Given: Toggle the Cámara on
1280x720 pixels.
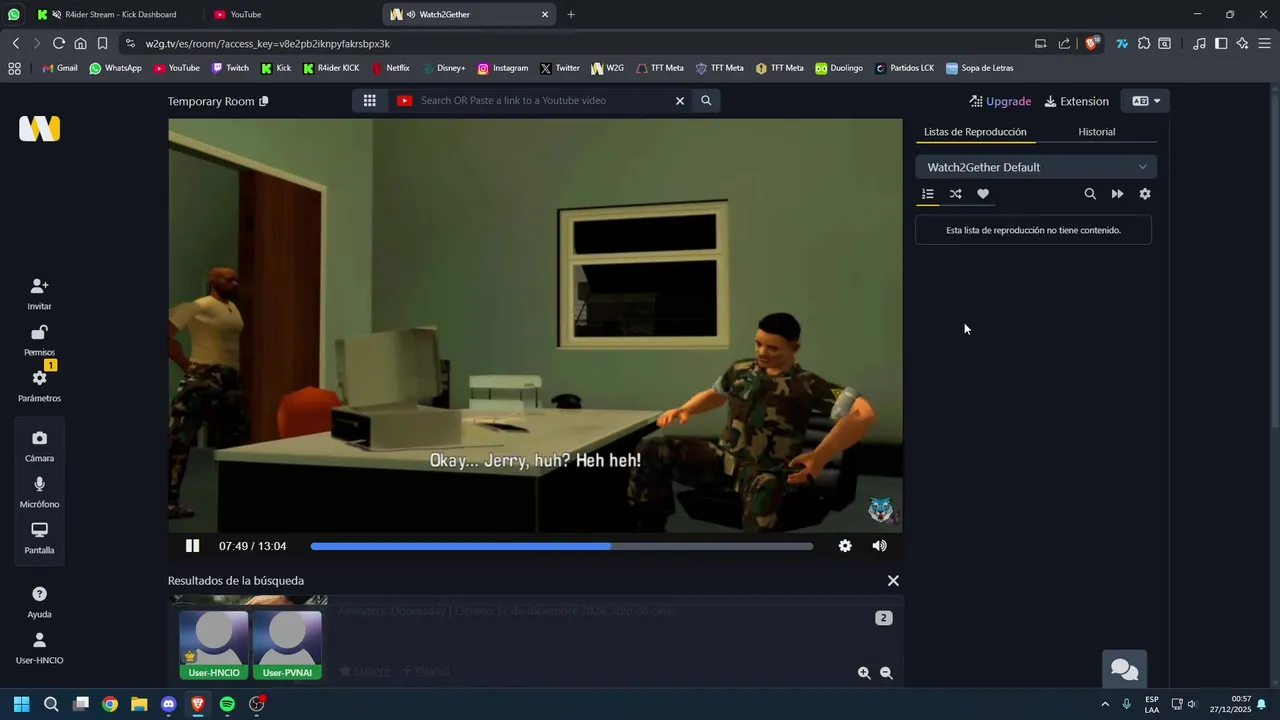Looking at the screenshot, I should [x=39, y=446].
